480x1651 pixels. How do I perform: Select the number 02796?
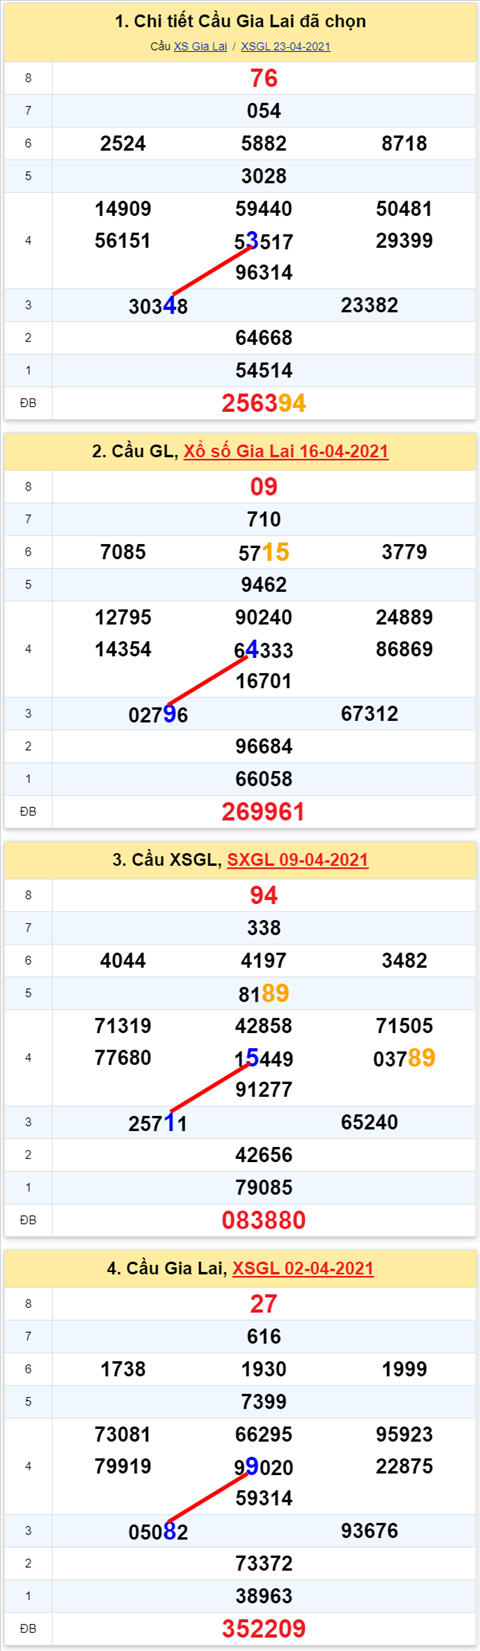point(158,715)
